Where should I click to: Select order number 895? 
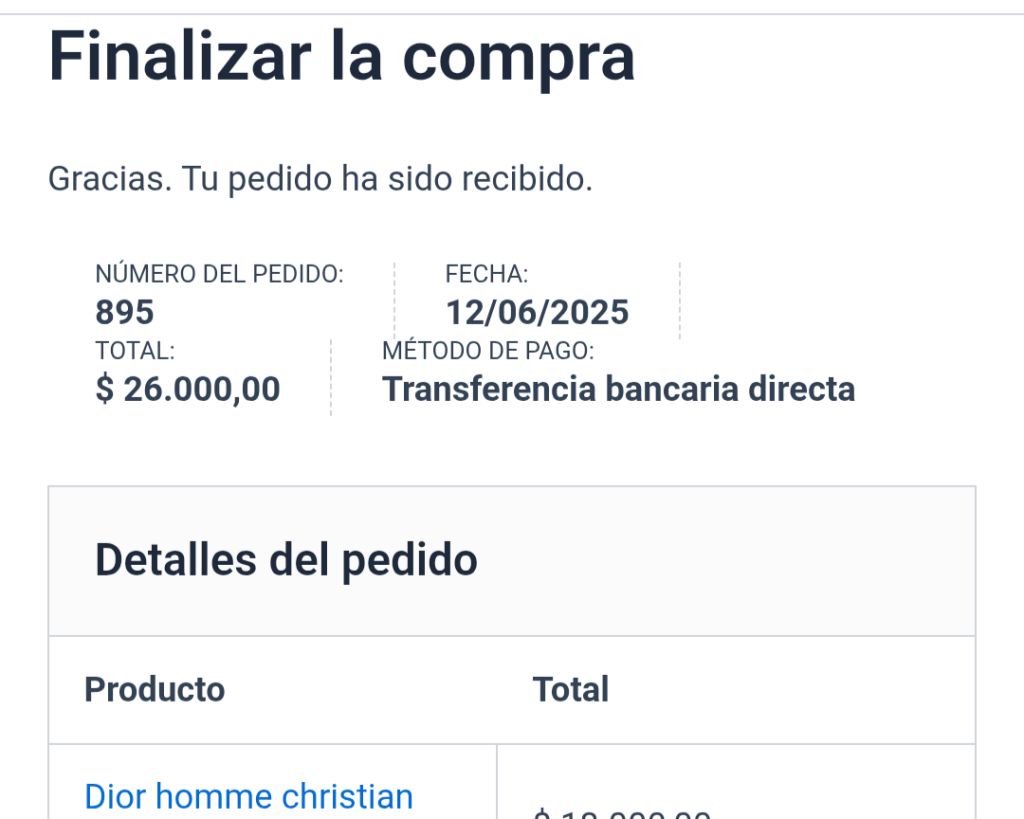(x=124, y=312)
